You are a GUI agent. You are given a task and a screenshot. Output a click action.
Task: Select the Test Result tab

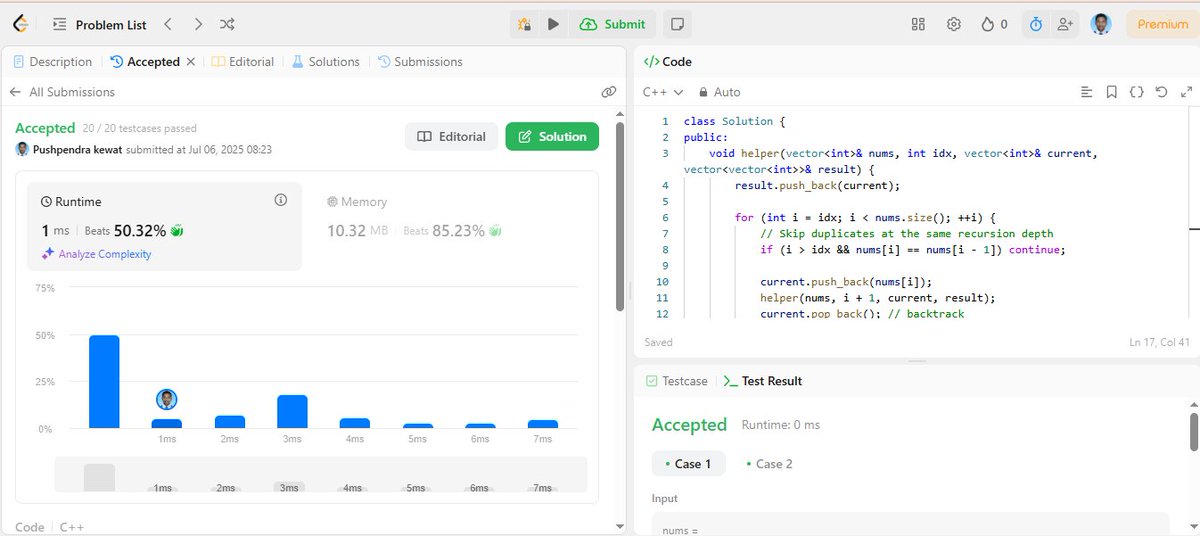pyautogui.click(x=763, y=381)
